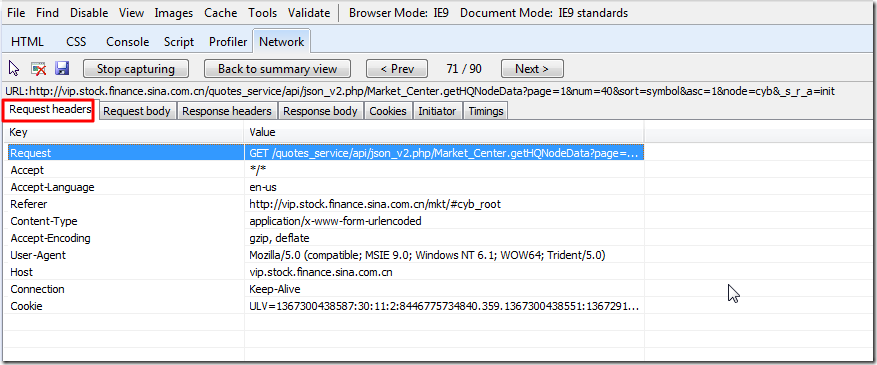The width and height of the screenshot is (877, 365).
Task: Open the Timings tab
Action: [x=486, y=111]
